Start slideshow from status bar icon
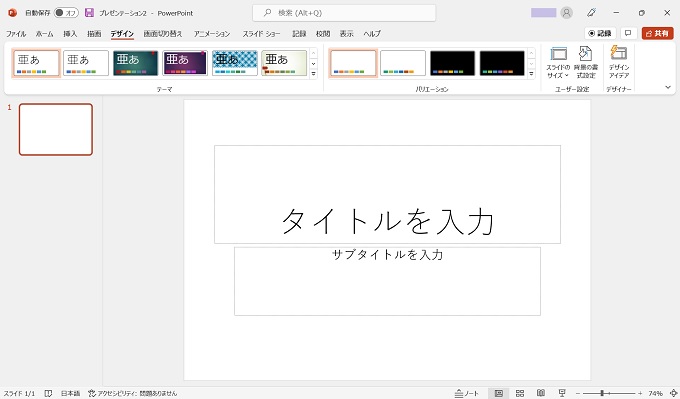The width and height of the screenshot is (680, 399). tap(562, 393)
